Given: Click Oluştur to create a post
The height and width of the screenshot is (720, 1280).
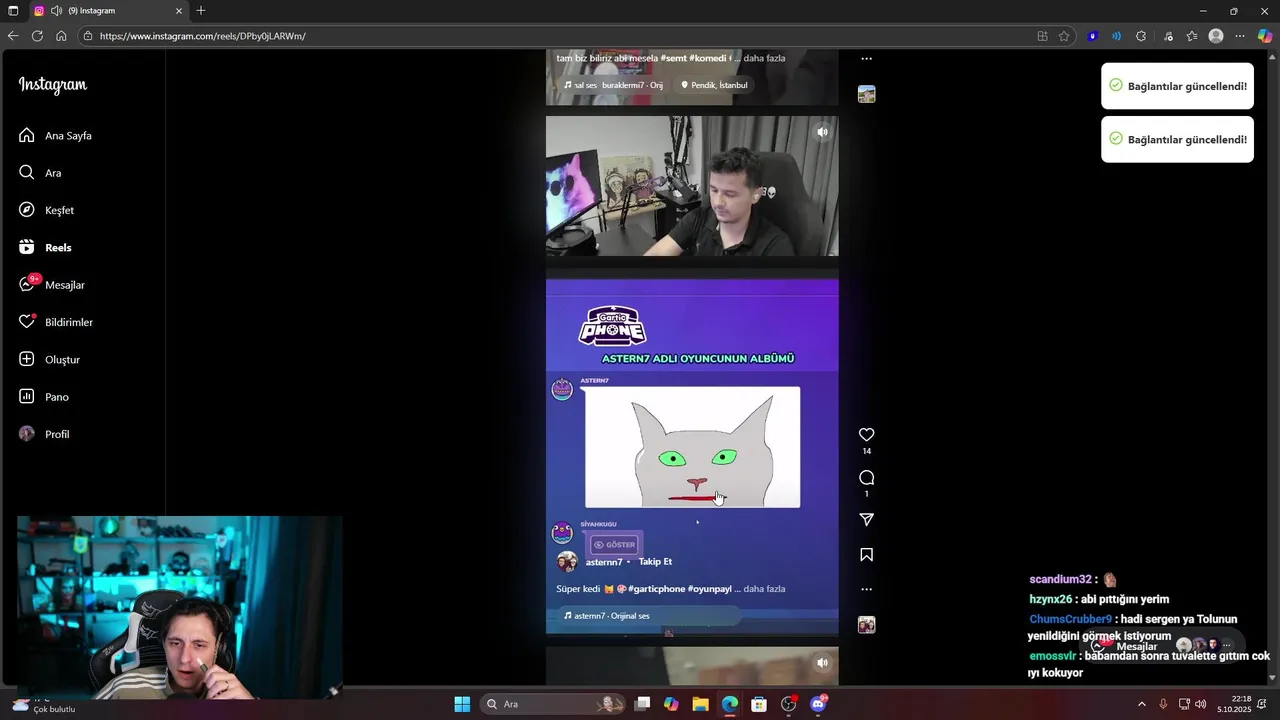Looking at the screenshot, I should click(x=49, y=359).
